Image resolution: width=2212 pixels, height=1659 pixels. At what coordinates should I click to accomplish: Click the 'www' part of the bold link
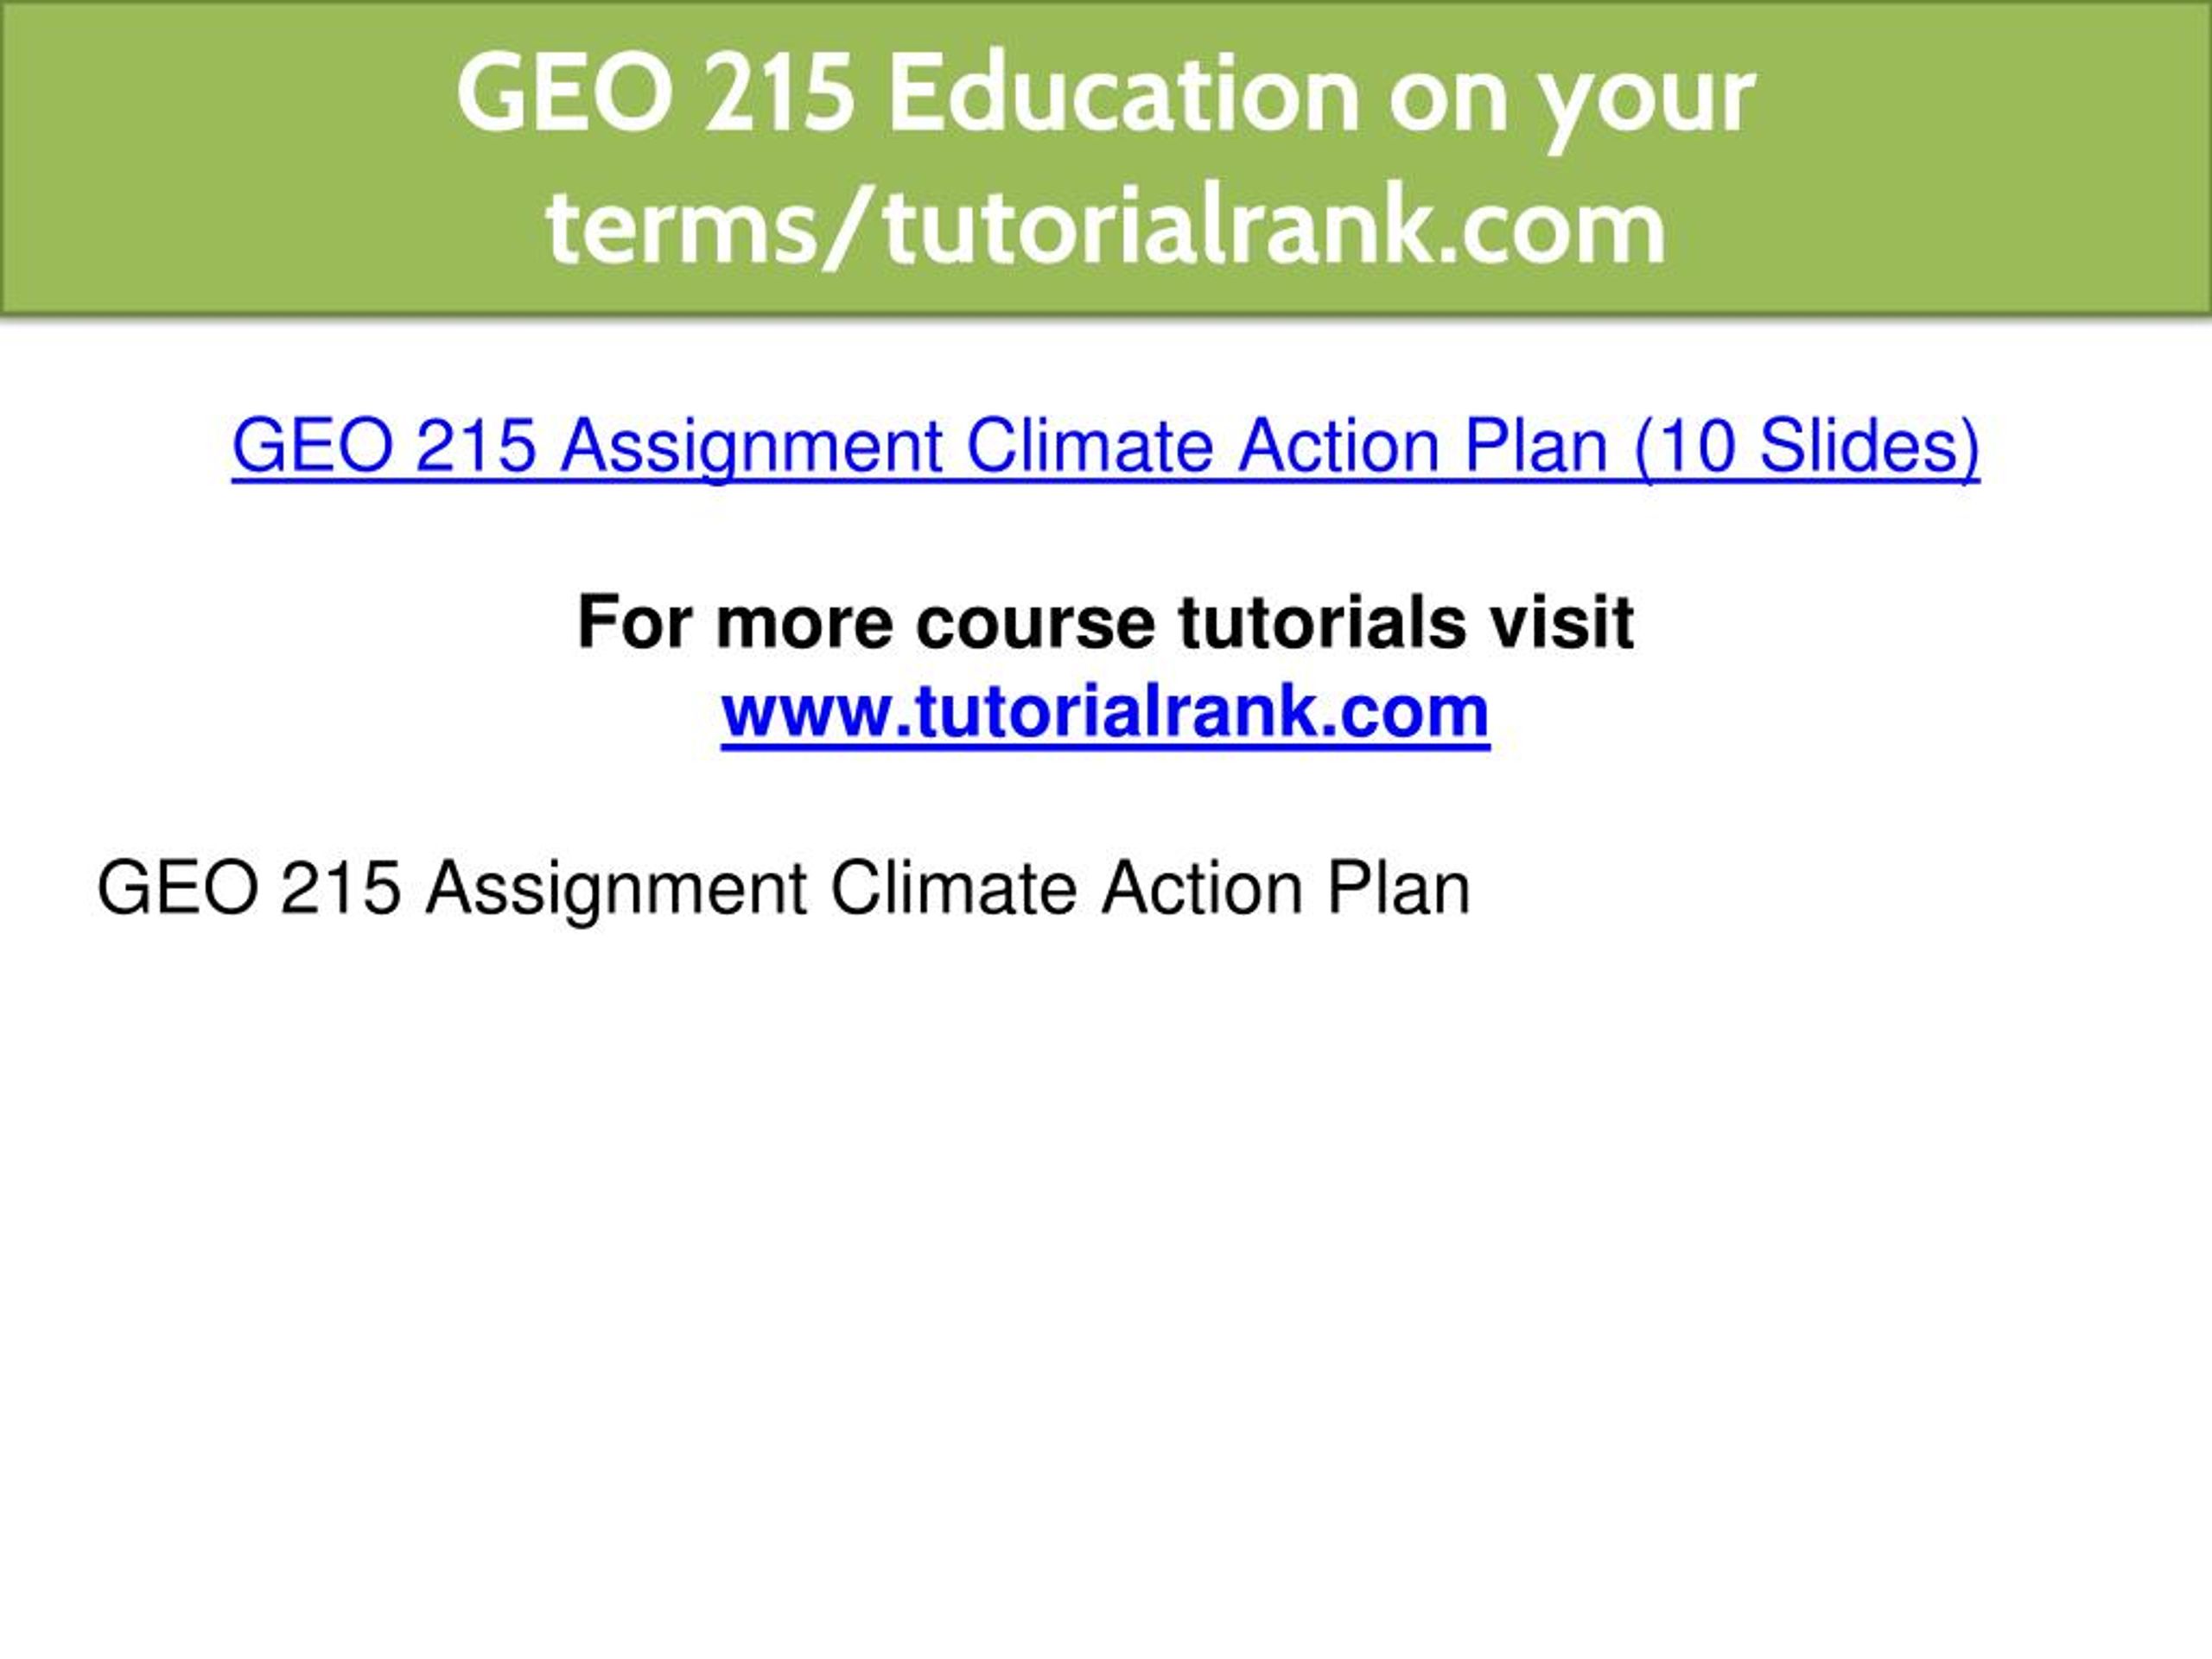[x=803, y=713]
